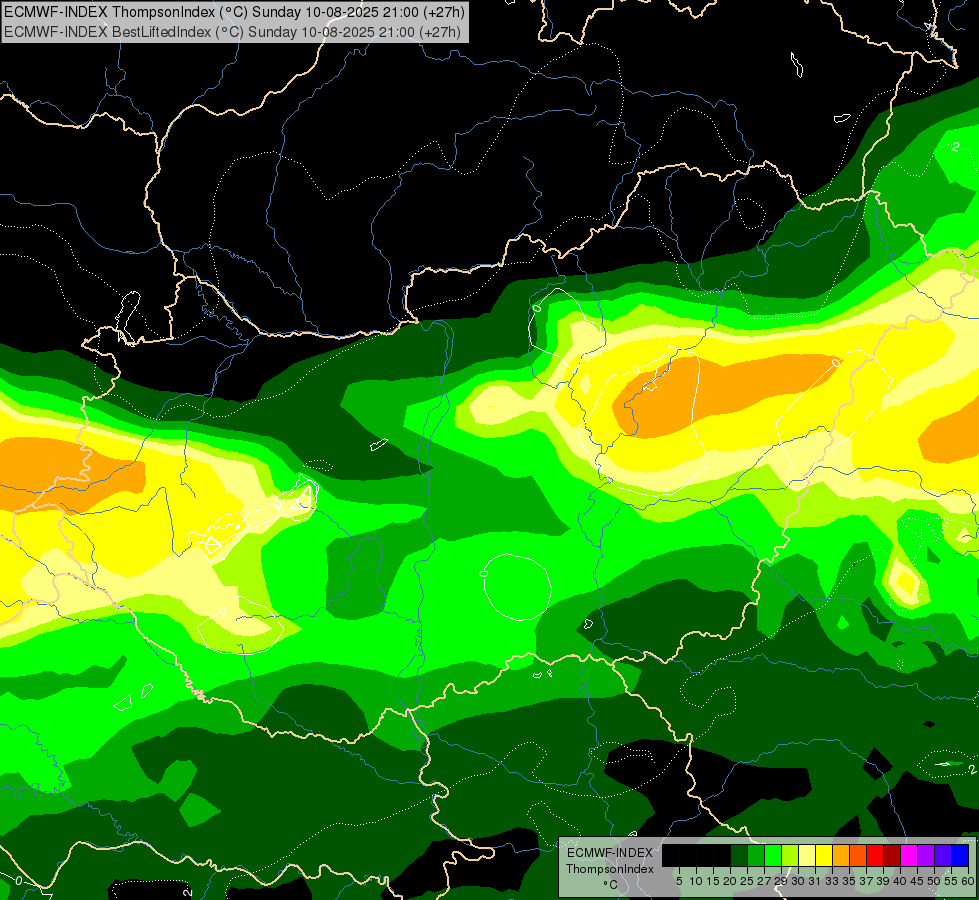Click the ThompsonIndex label in the legend

pyautogui.click(x=610, y=869)
